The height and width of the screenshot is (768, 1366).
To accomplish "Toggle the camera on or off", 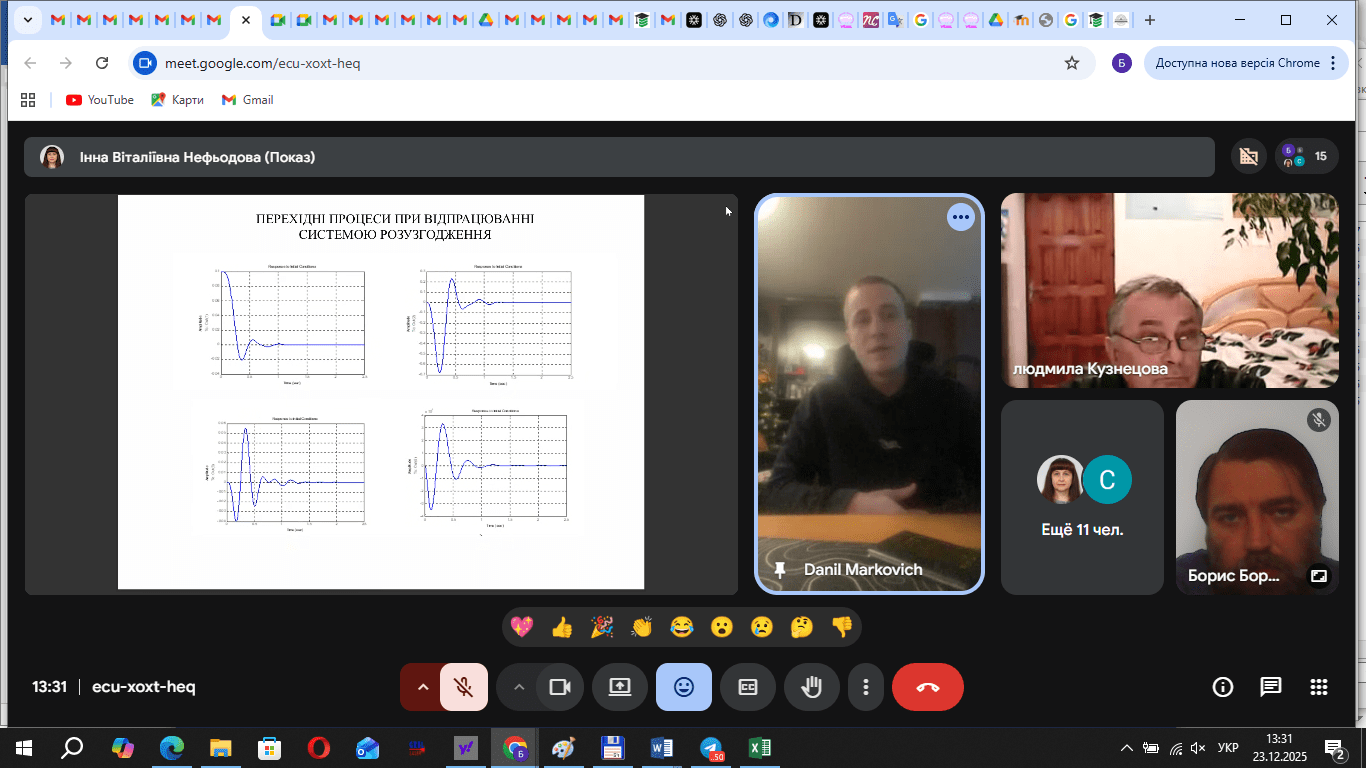I will (559, 687).
